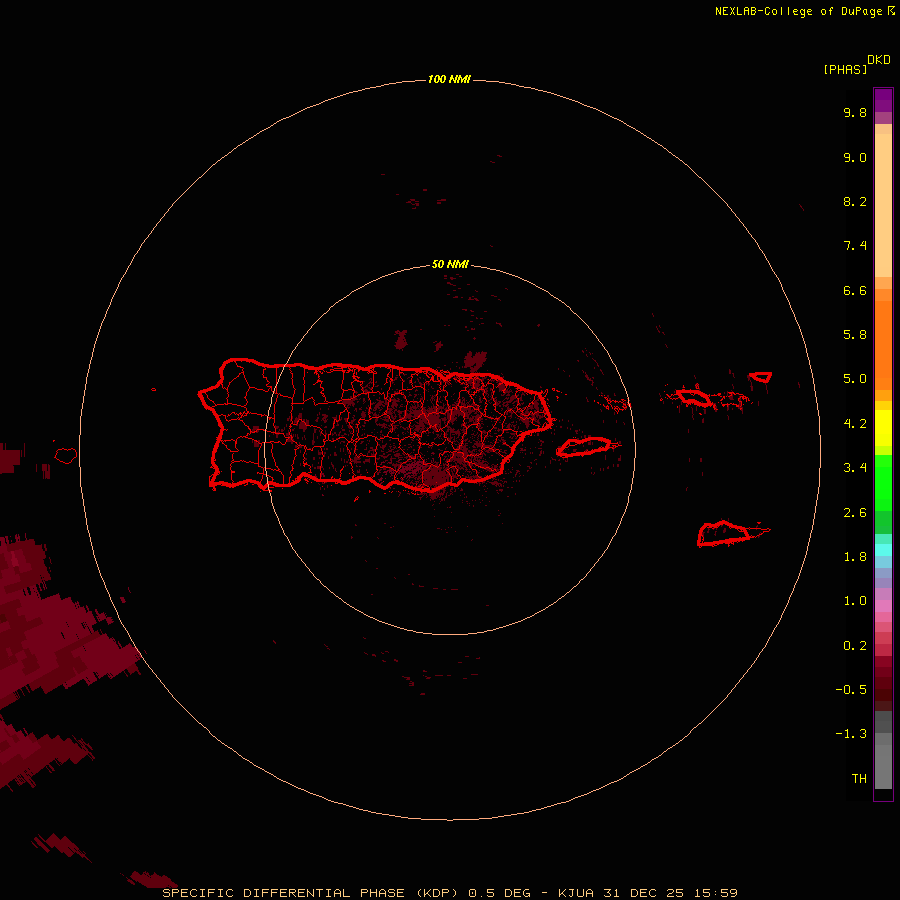
Task: Pick the pink band on color bar
Action: [x=883, y=606]
